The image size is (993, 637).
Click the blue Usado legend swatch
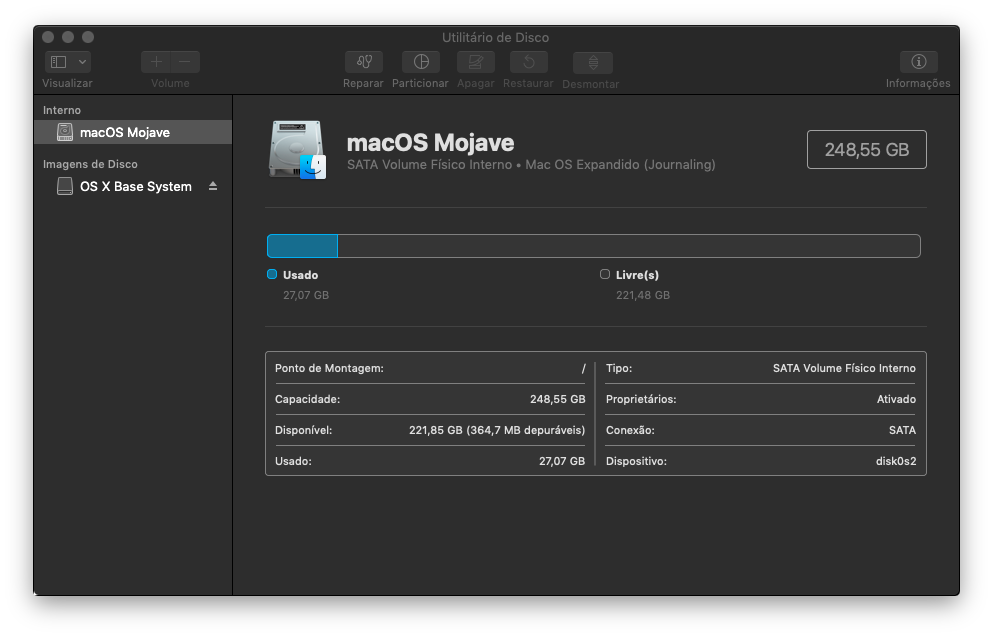pos(272,274)
